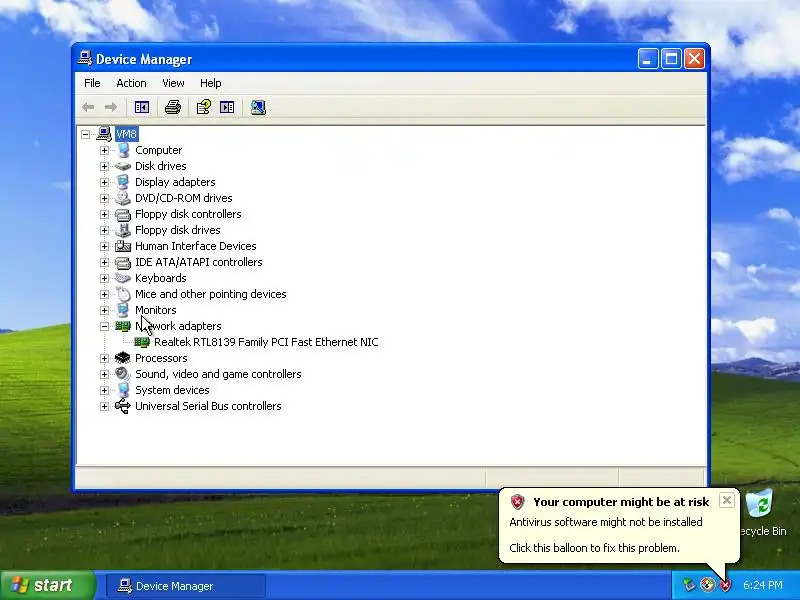Click the Display adapters icon
The image size is (800, 600).
tap(123, 182)
